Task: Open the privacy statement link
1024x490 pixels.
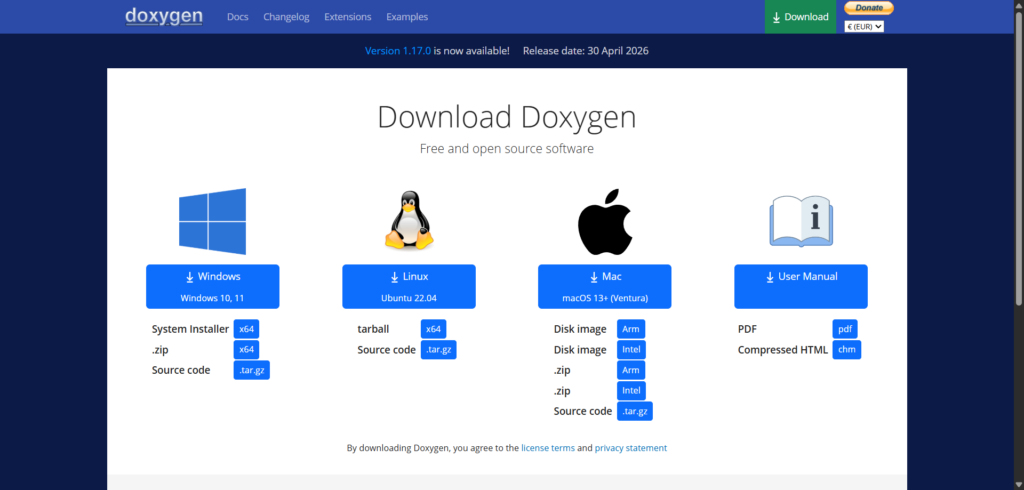Action: [x=631, y=448]
